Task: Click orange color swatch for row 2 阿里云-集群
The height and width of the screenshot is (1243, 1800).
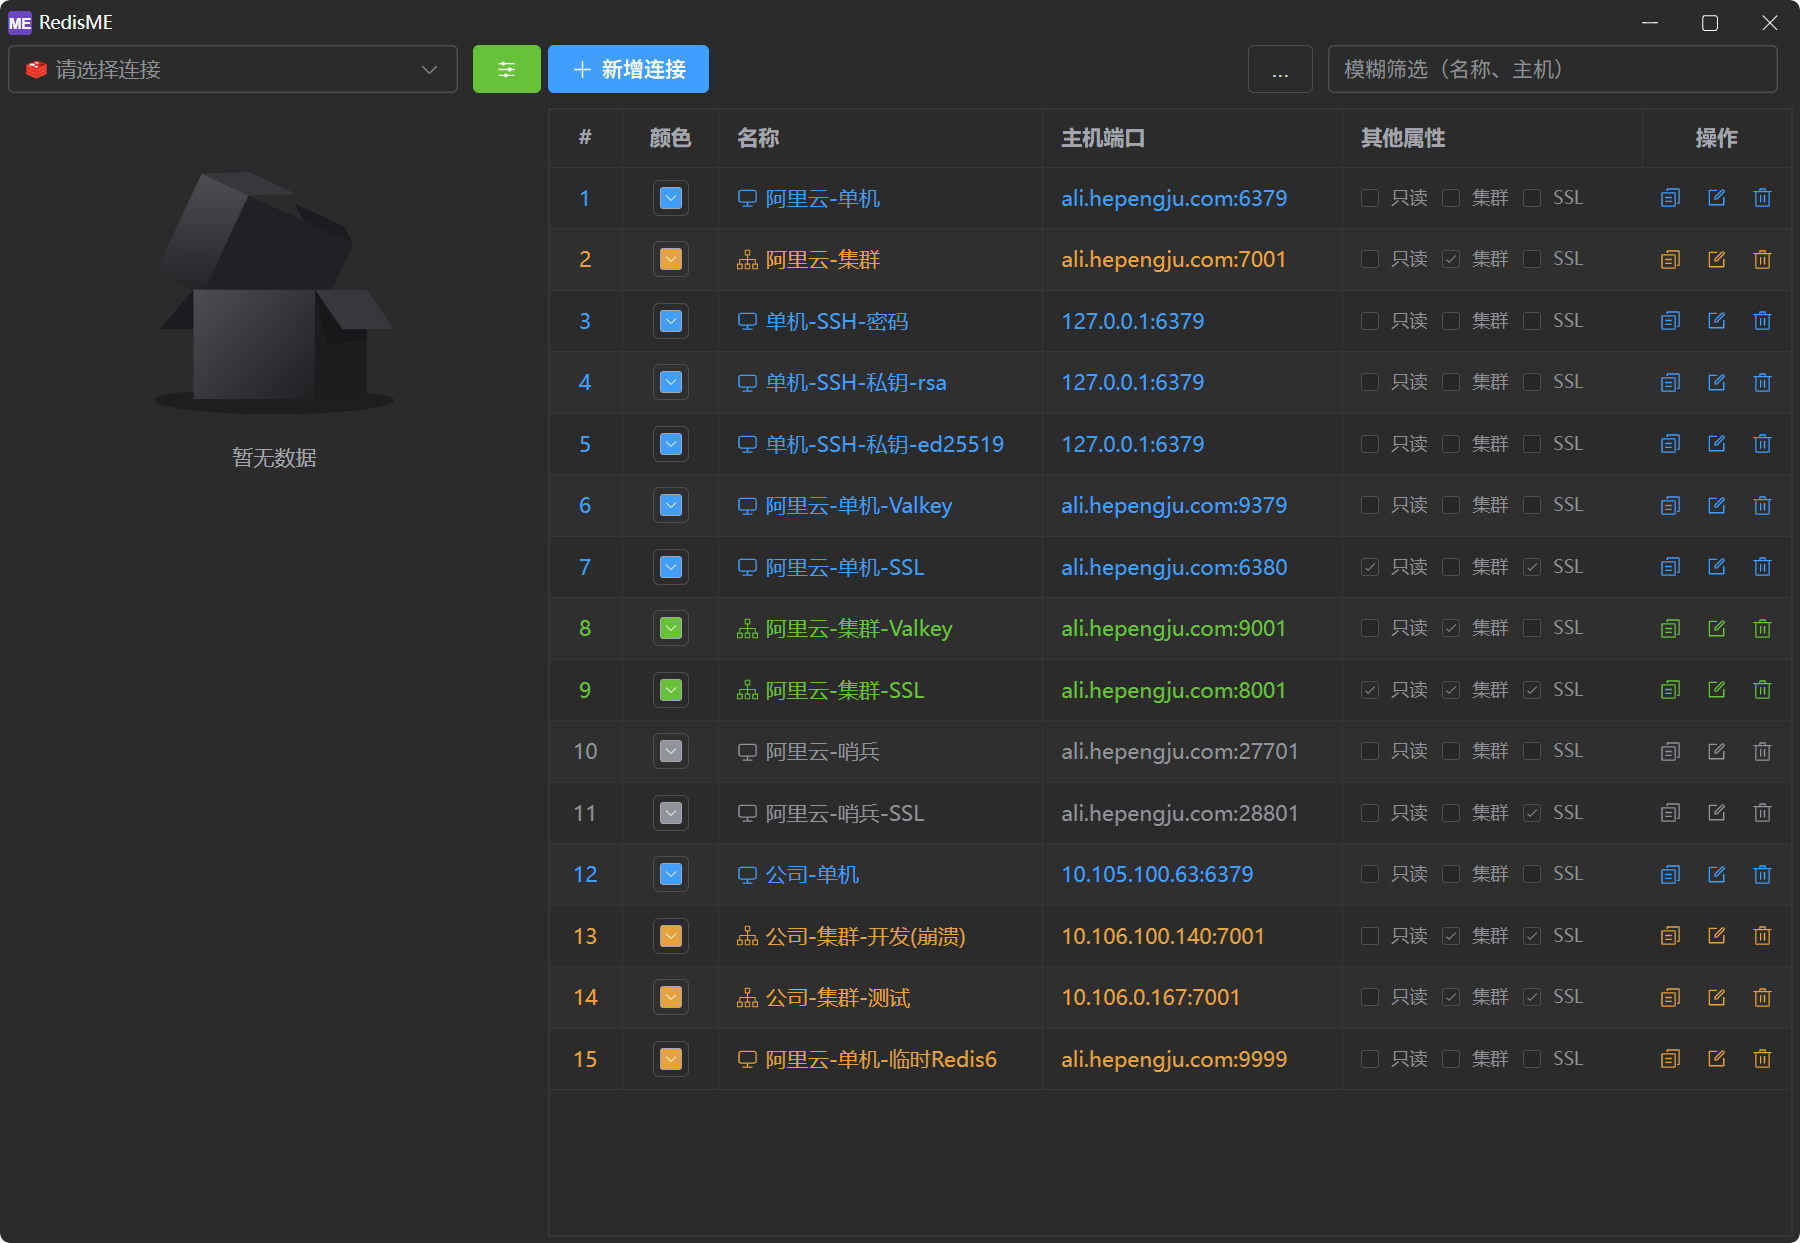Action: point(671,260)
